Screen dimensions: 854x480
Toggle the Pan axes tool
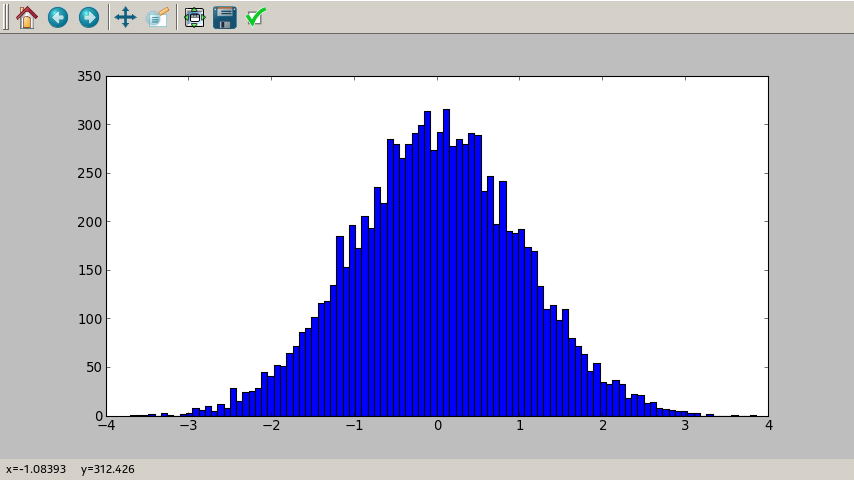click(125, 17)
